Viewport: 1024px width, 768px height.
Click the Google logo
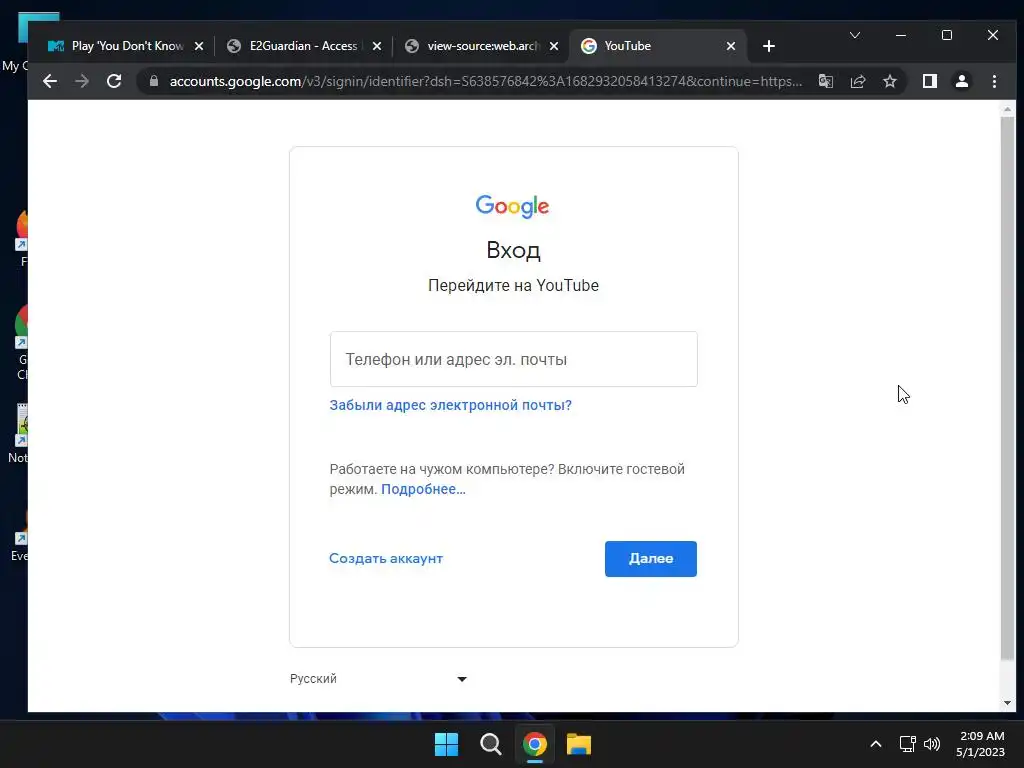pos(513,206)
